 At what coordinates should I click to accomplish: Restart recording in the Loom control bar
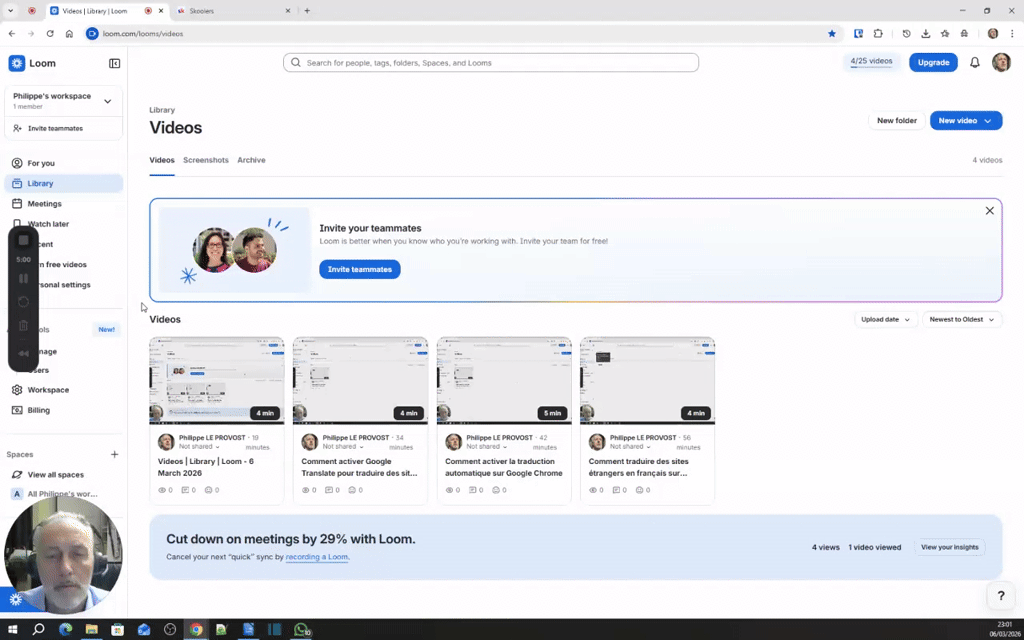click(x=24, y=302)
